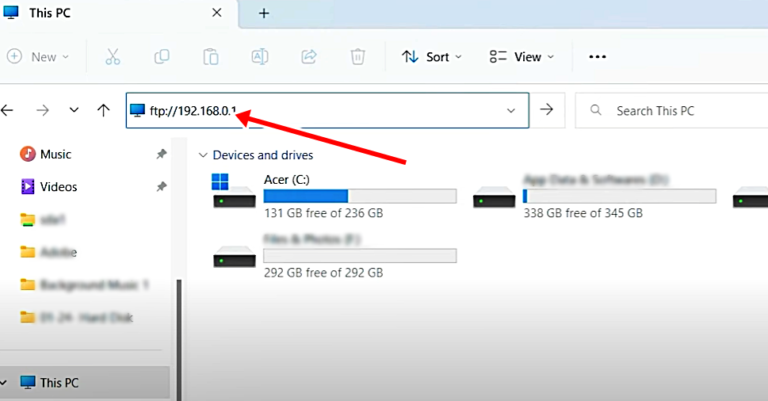The image size is (768, 401).
Task: Select the '338 GB free of 345 GB' text
Action: coord(583,213)
